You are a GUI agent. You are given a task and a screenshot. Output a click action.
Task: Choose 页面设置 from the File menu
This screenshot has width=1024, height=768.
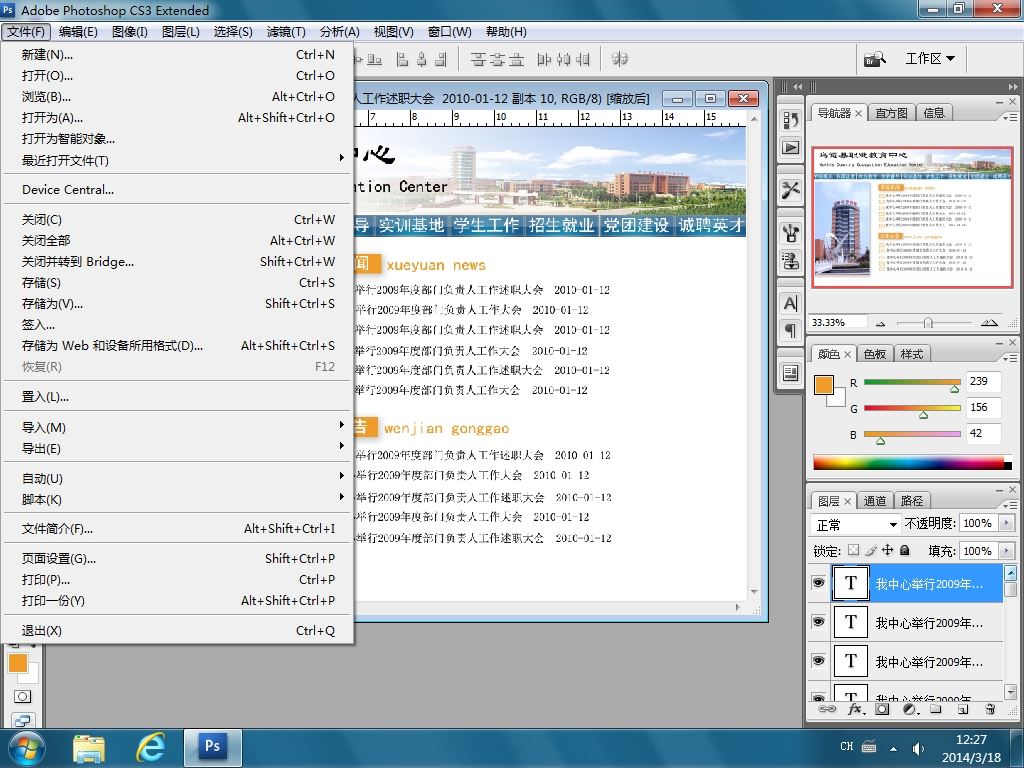[178, 559]
